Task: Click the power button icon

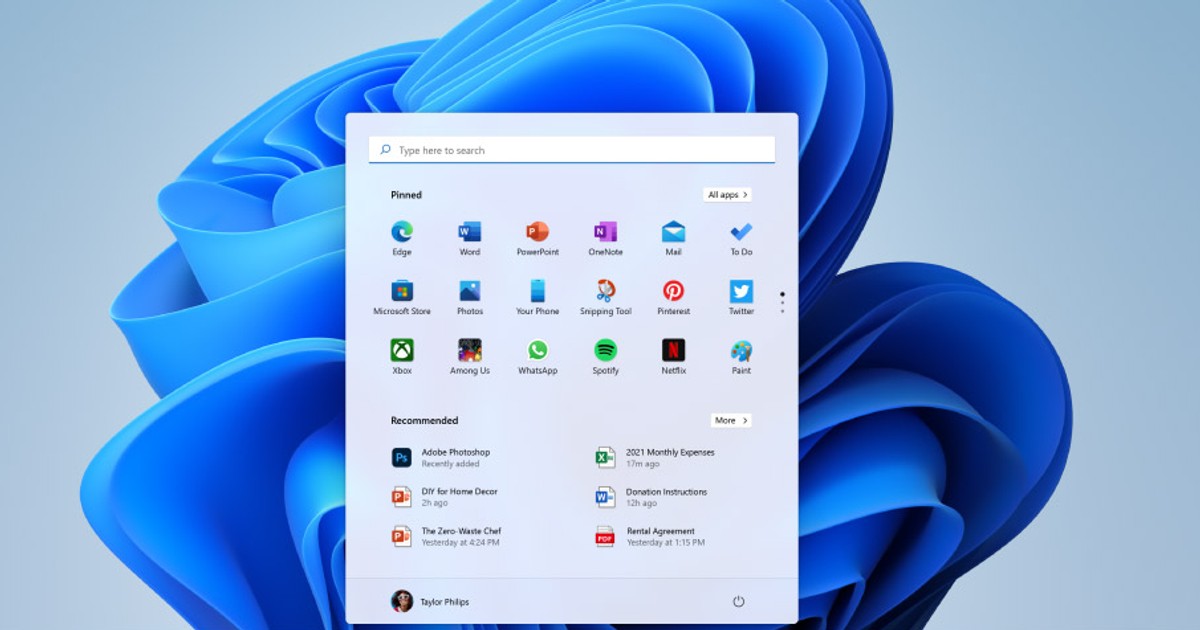Action: point(739,601)
